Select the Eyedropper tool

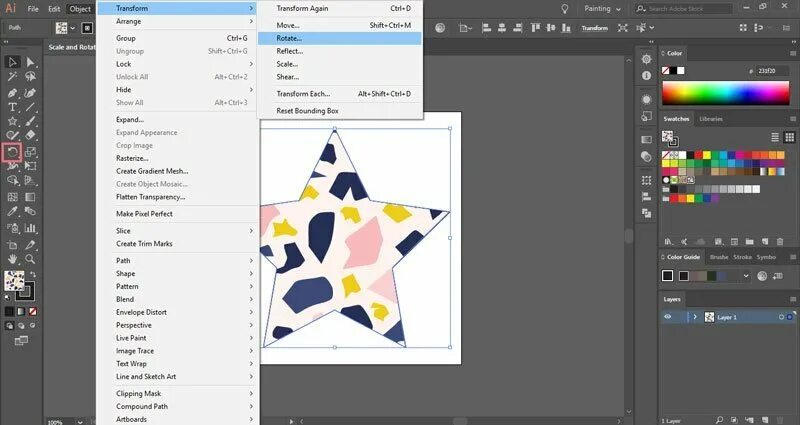click(x=12, y=211)
